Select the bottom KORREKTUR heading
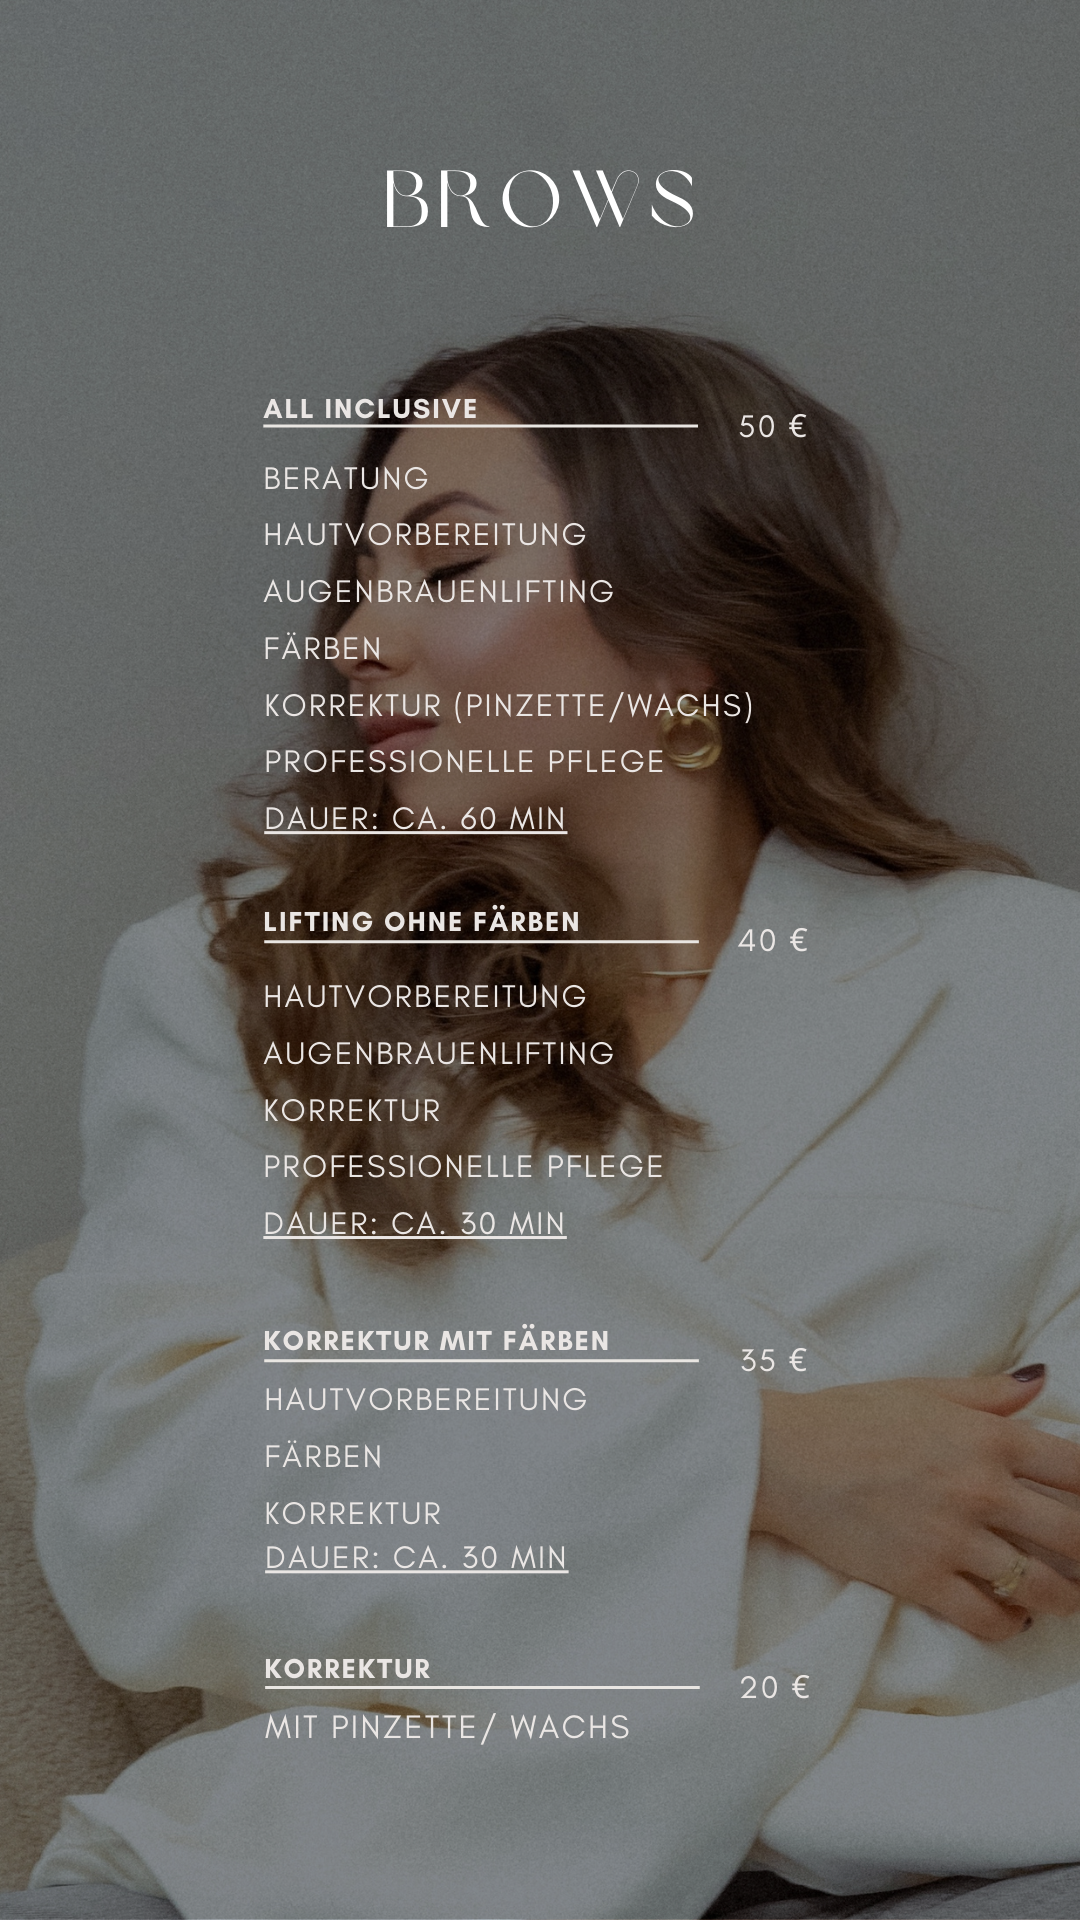This screenshot has width=1080, height=1920. click(348, 1669)
